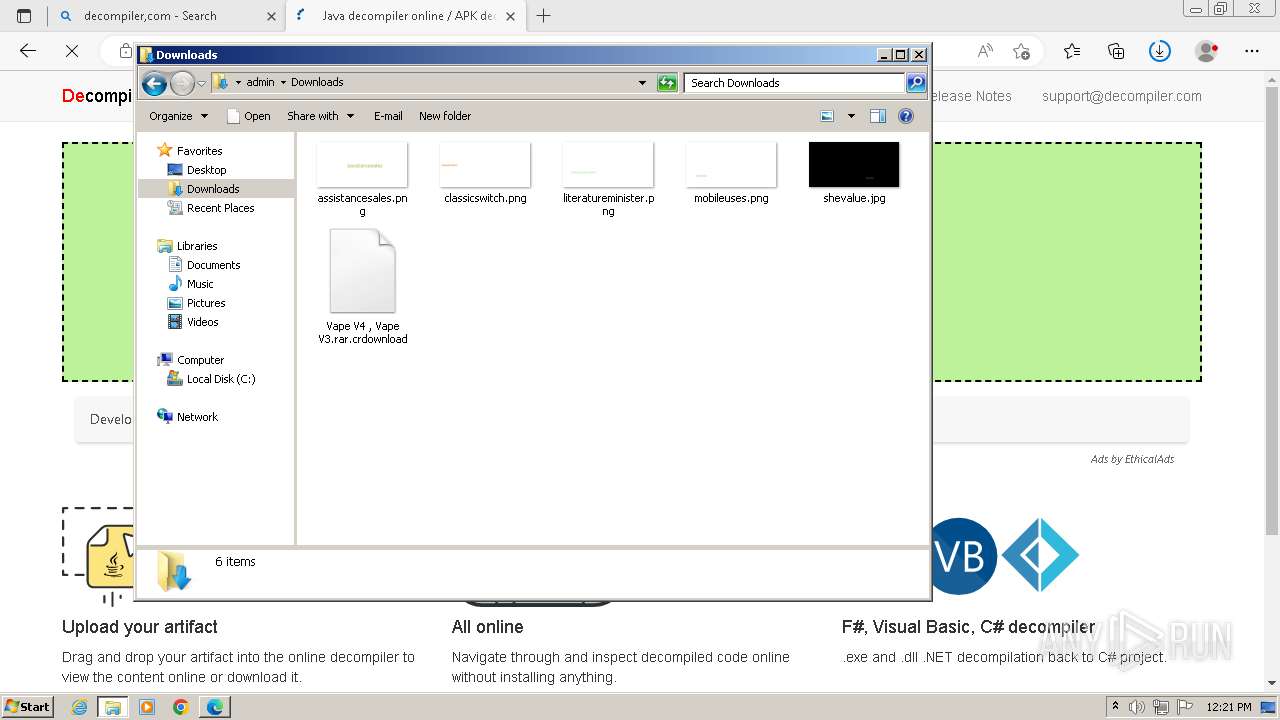Toggle the preview pane button
The width and height of the screenshot is (1280, 720).
[x=877, y=116]
